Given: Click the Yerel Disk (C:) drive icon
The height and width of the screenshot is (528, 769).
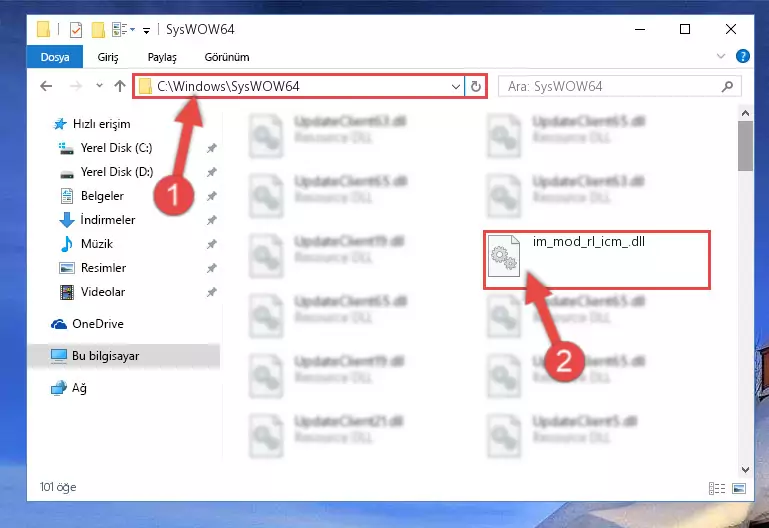Looking at the screenshot, I should 66,148.
